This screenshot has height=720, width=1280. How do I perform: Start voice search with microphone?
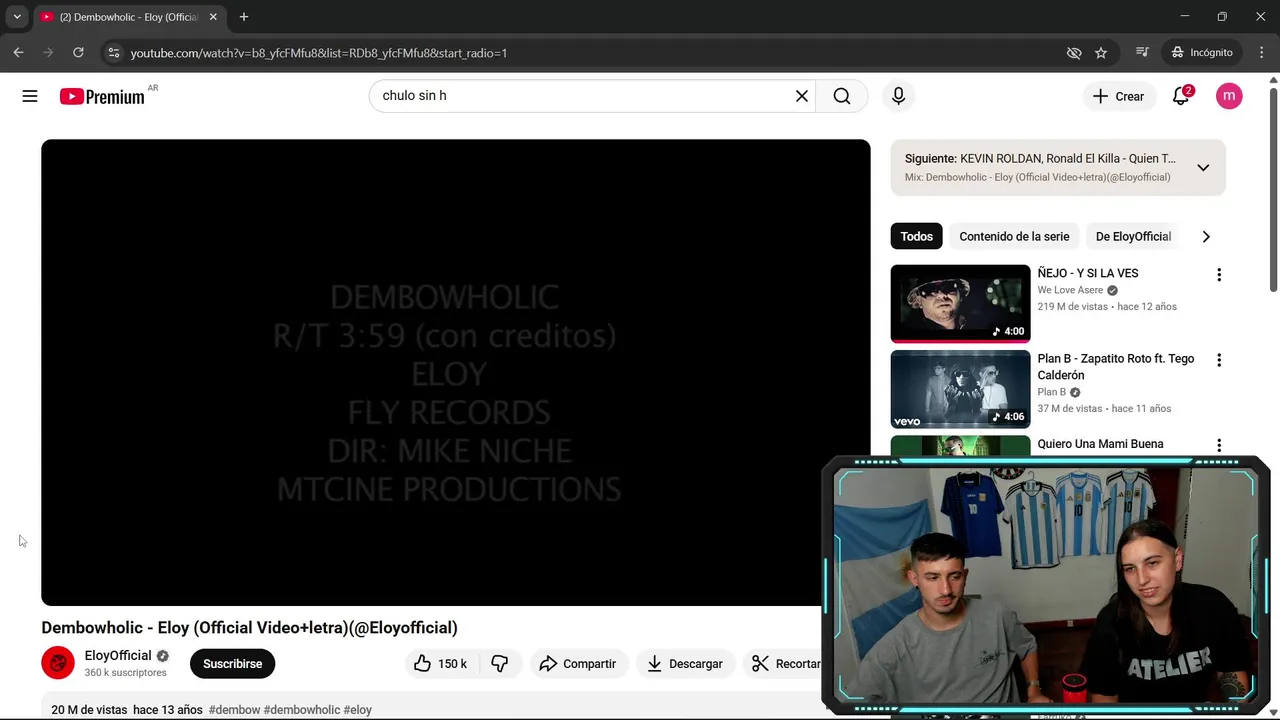click(898, 96)
